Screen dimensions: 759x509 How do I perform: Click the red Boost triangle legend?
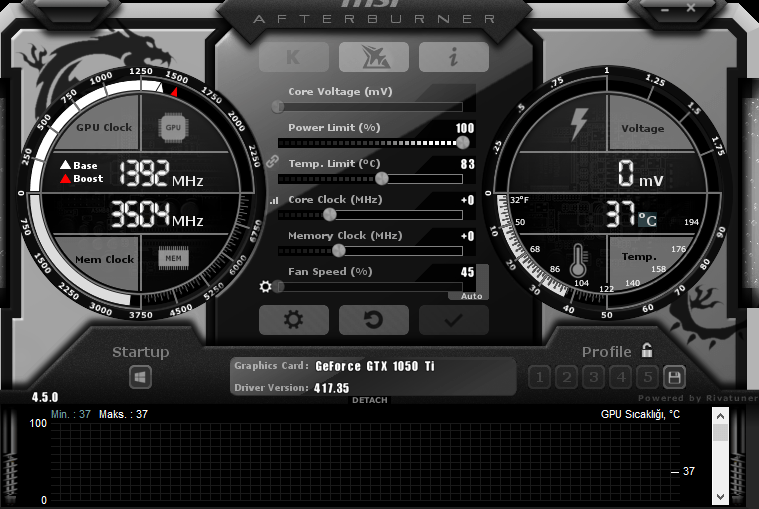pyautogui.click(x=65, y=179)
